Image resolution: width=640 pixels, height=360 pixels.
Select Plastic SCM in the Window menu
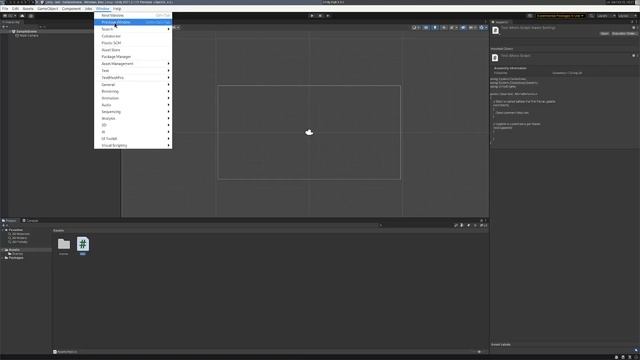tap(133, 43)
